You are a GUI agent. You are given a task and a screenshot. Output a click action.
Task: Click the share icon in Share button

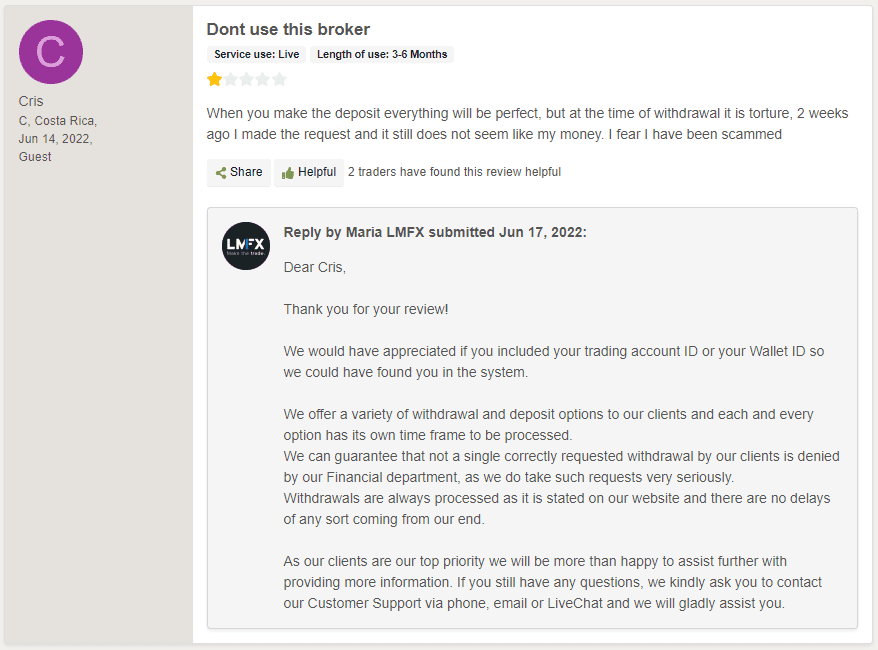click(221, 173)
